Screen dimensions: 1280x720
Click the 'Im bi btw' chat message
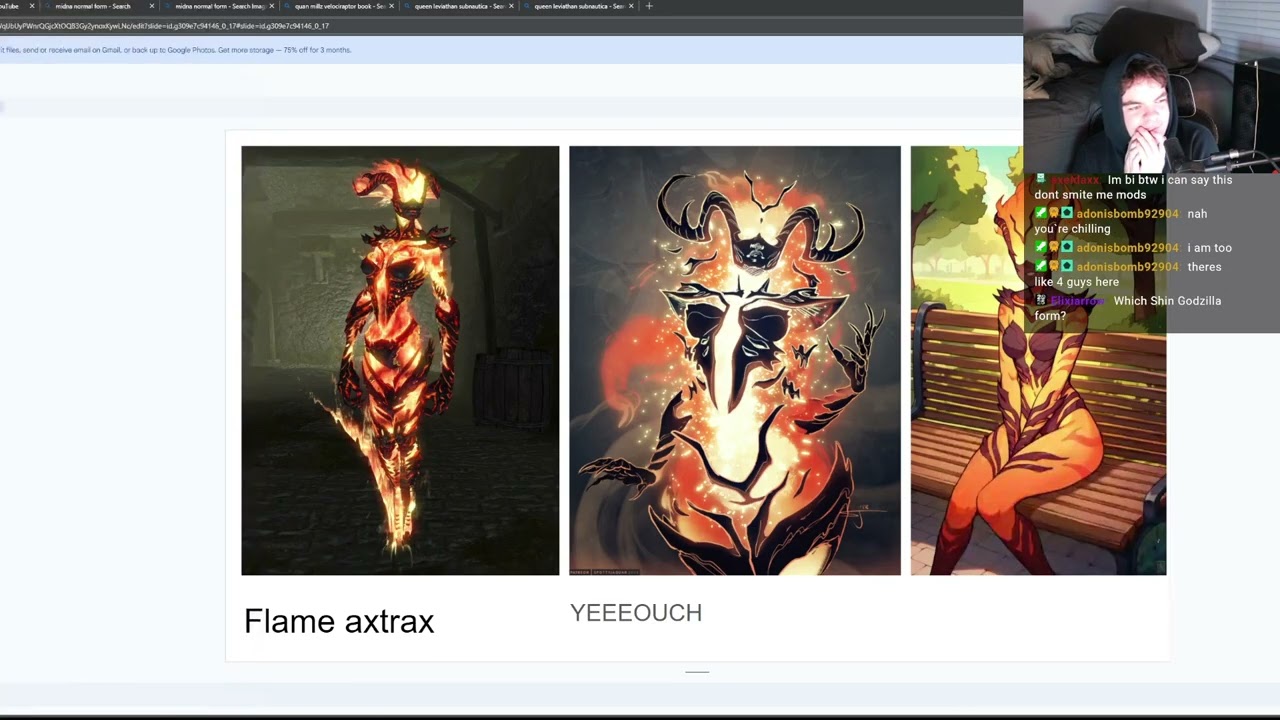pos(1133,187)
